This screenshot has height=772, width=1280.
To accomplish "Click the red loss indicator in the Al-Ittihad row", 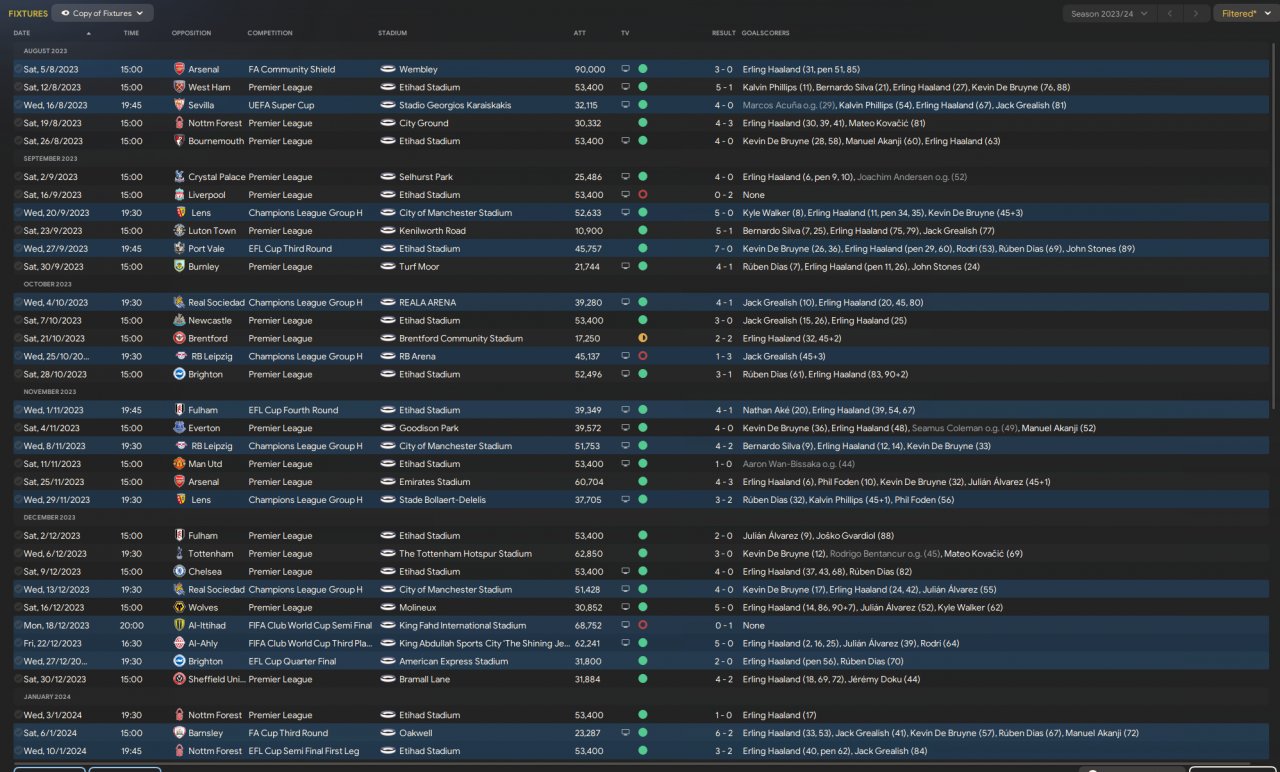I will click(x=642, y=626).
